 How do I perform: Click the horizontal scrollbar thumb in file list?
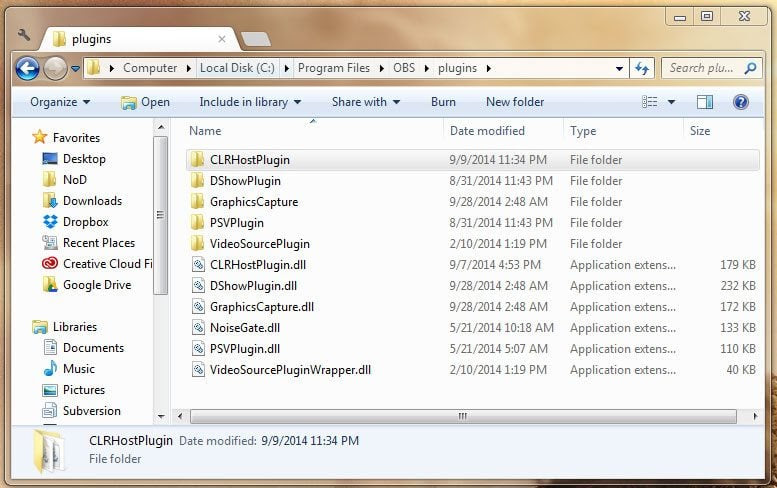coord(463,416)
